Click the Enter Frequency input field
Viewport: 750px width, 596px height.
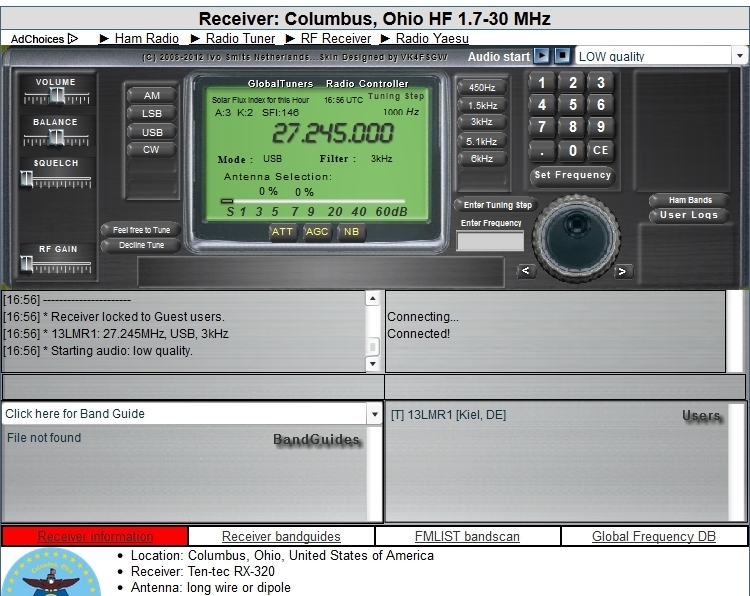pyautogui.click(x=490, y=241)
